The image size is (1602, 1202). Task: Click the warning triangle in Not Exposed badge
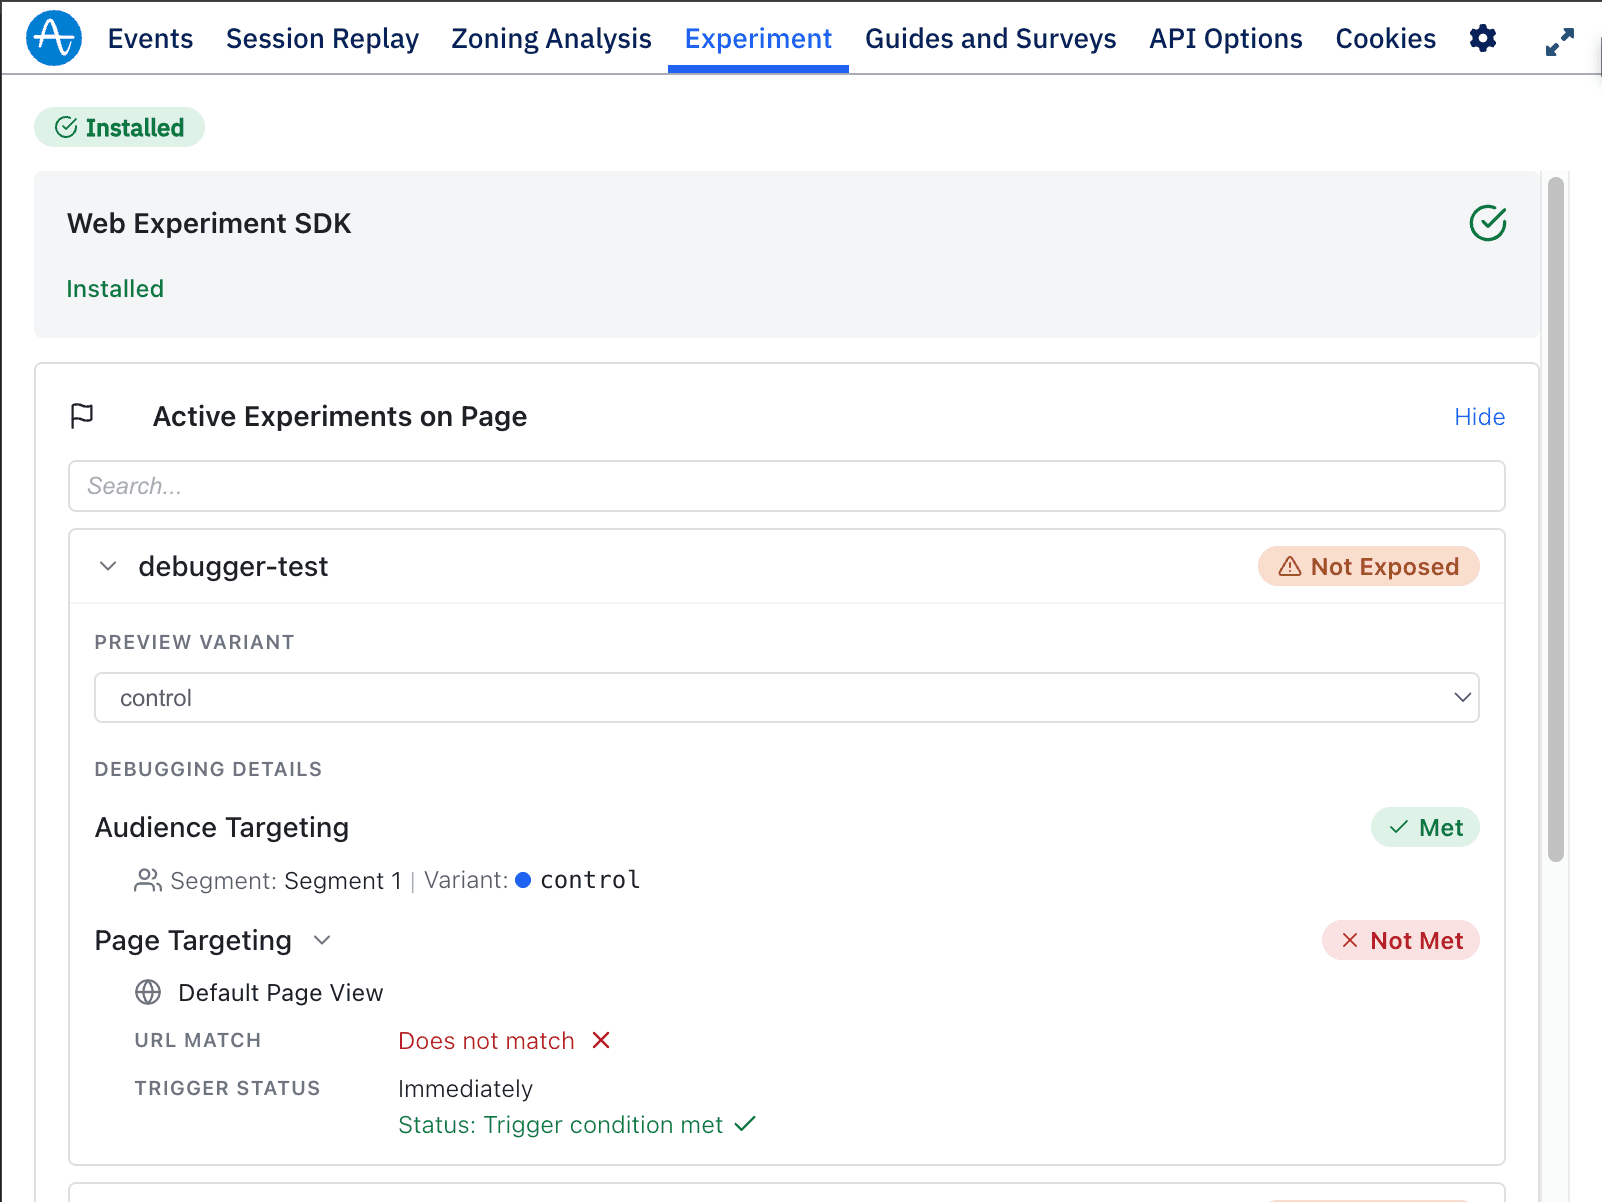click(x=1290, y=567)
